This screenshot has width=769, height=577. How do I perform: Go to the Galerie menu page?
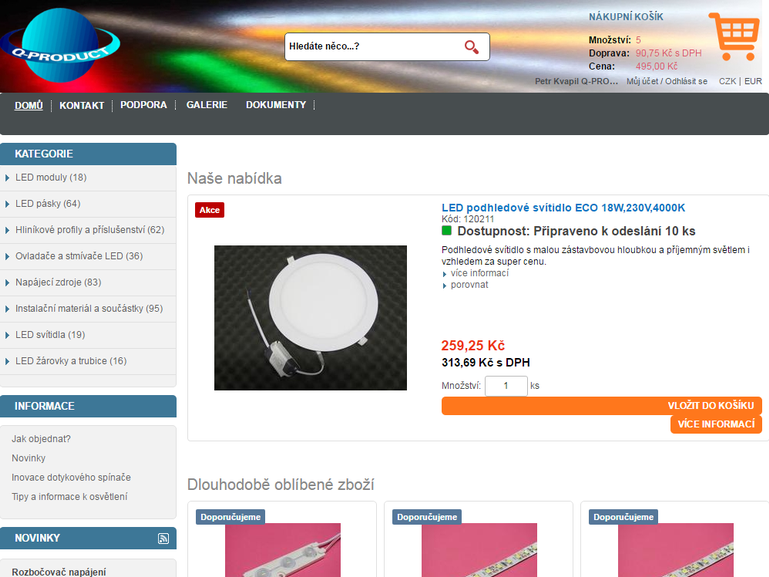coord(206,105)
